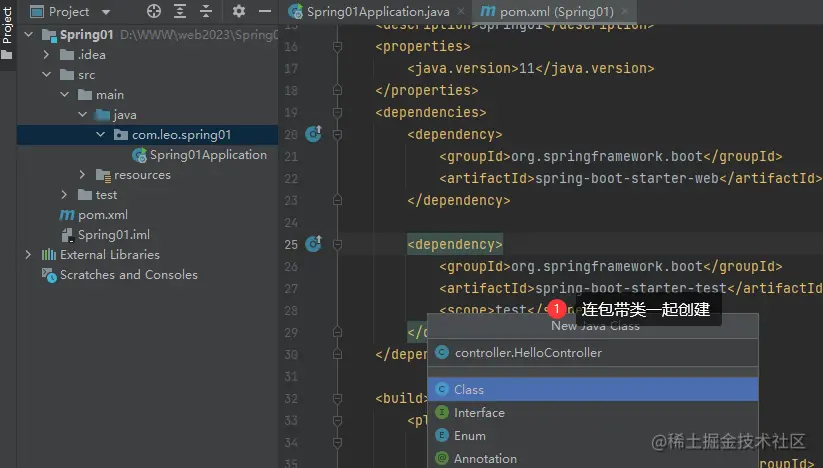Fold the properties block at line 16
The image size is (823, 468).
click(337, 47)
